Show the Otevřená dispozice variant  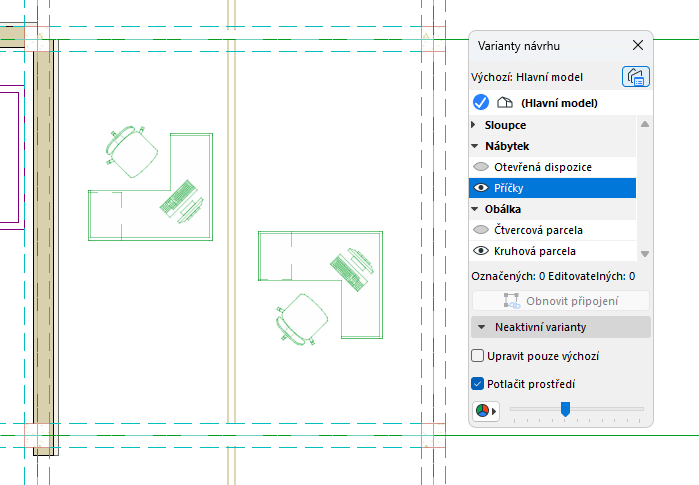point(481,167)
